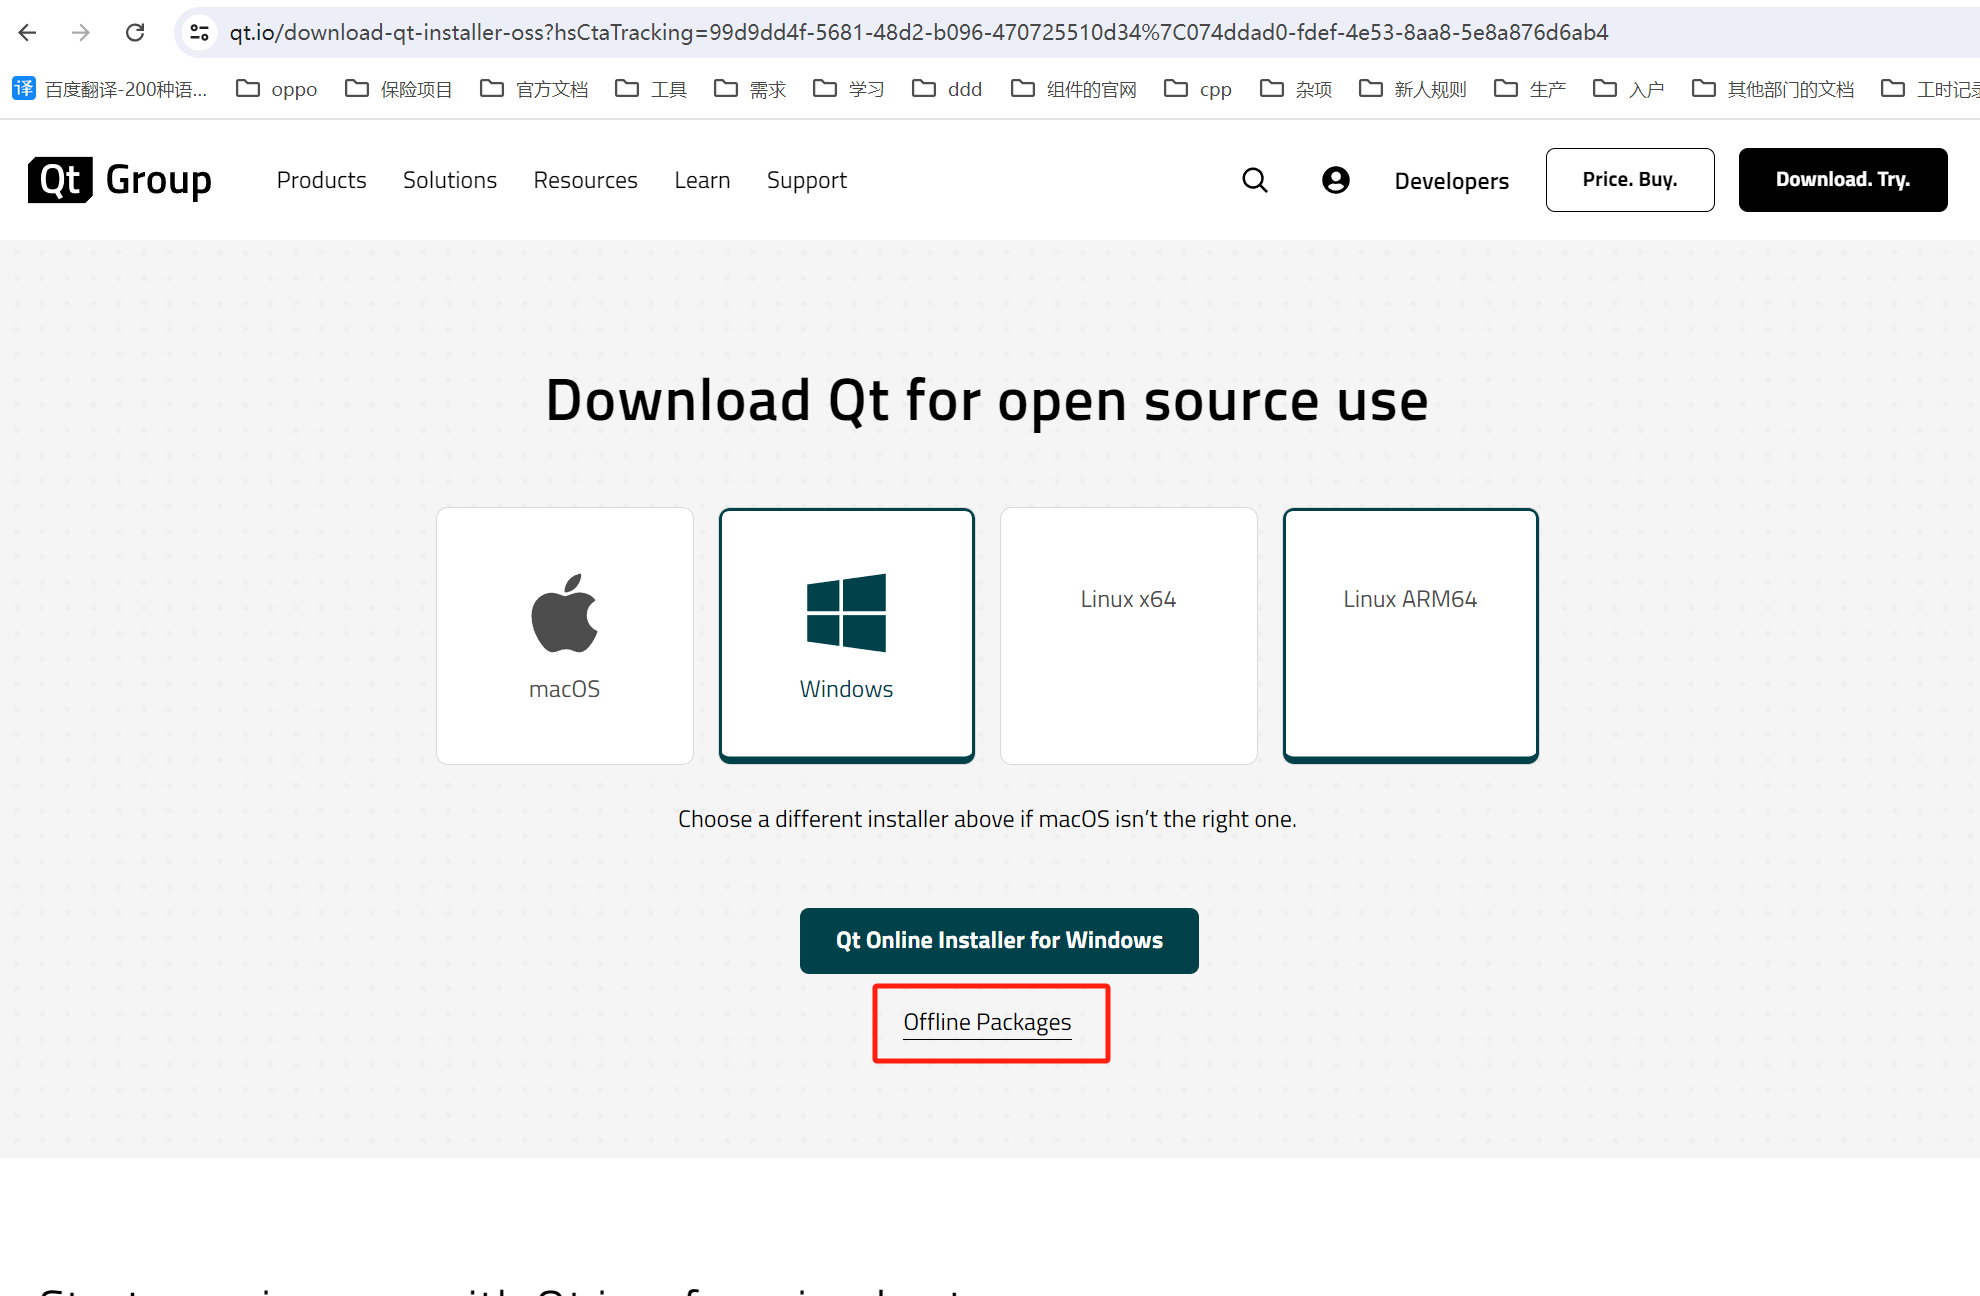Click Qt Online Installer for Windows
Screen dimensions: 1980x1296
pos(999,941)
